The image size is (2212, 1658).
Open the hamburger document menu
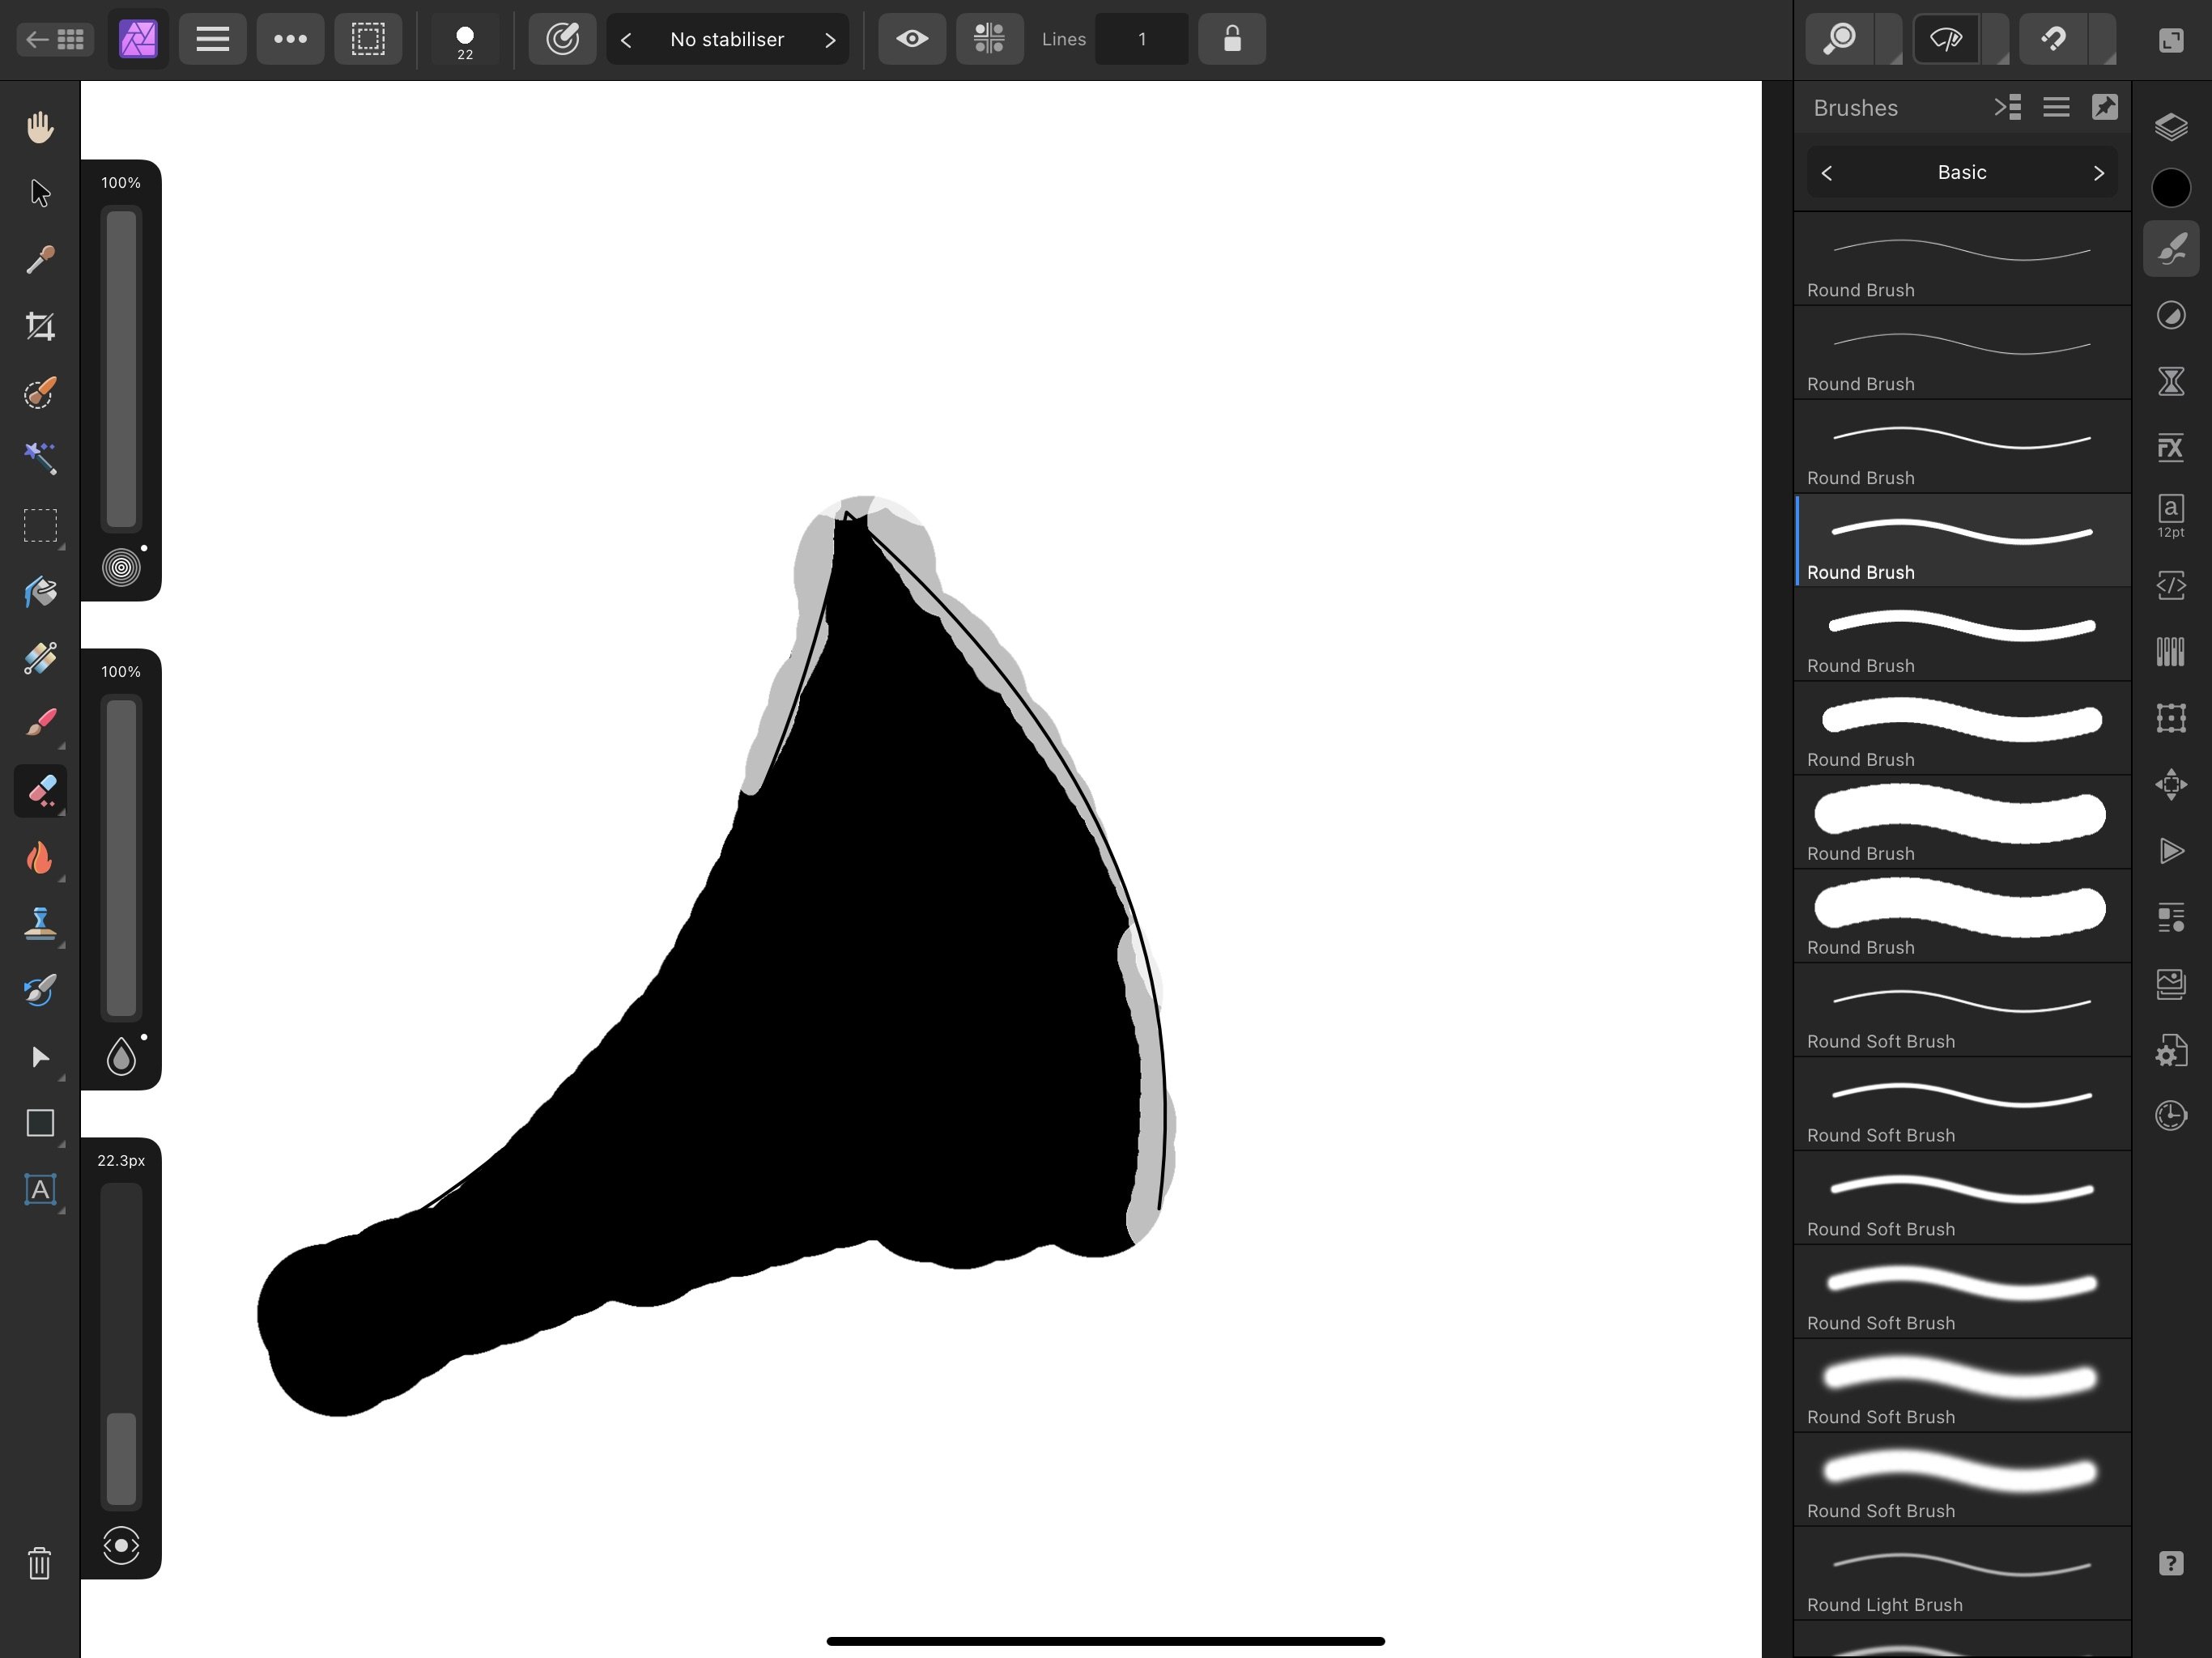212,39
